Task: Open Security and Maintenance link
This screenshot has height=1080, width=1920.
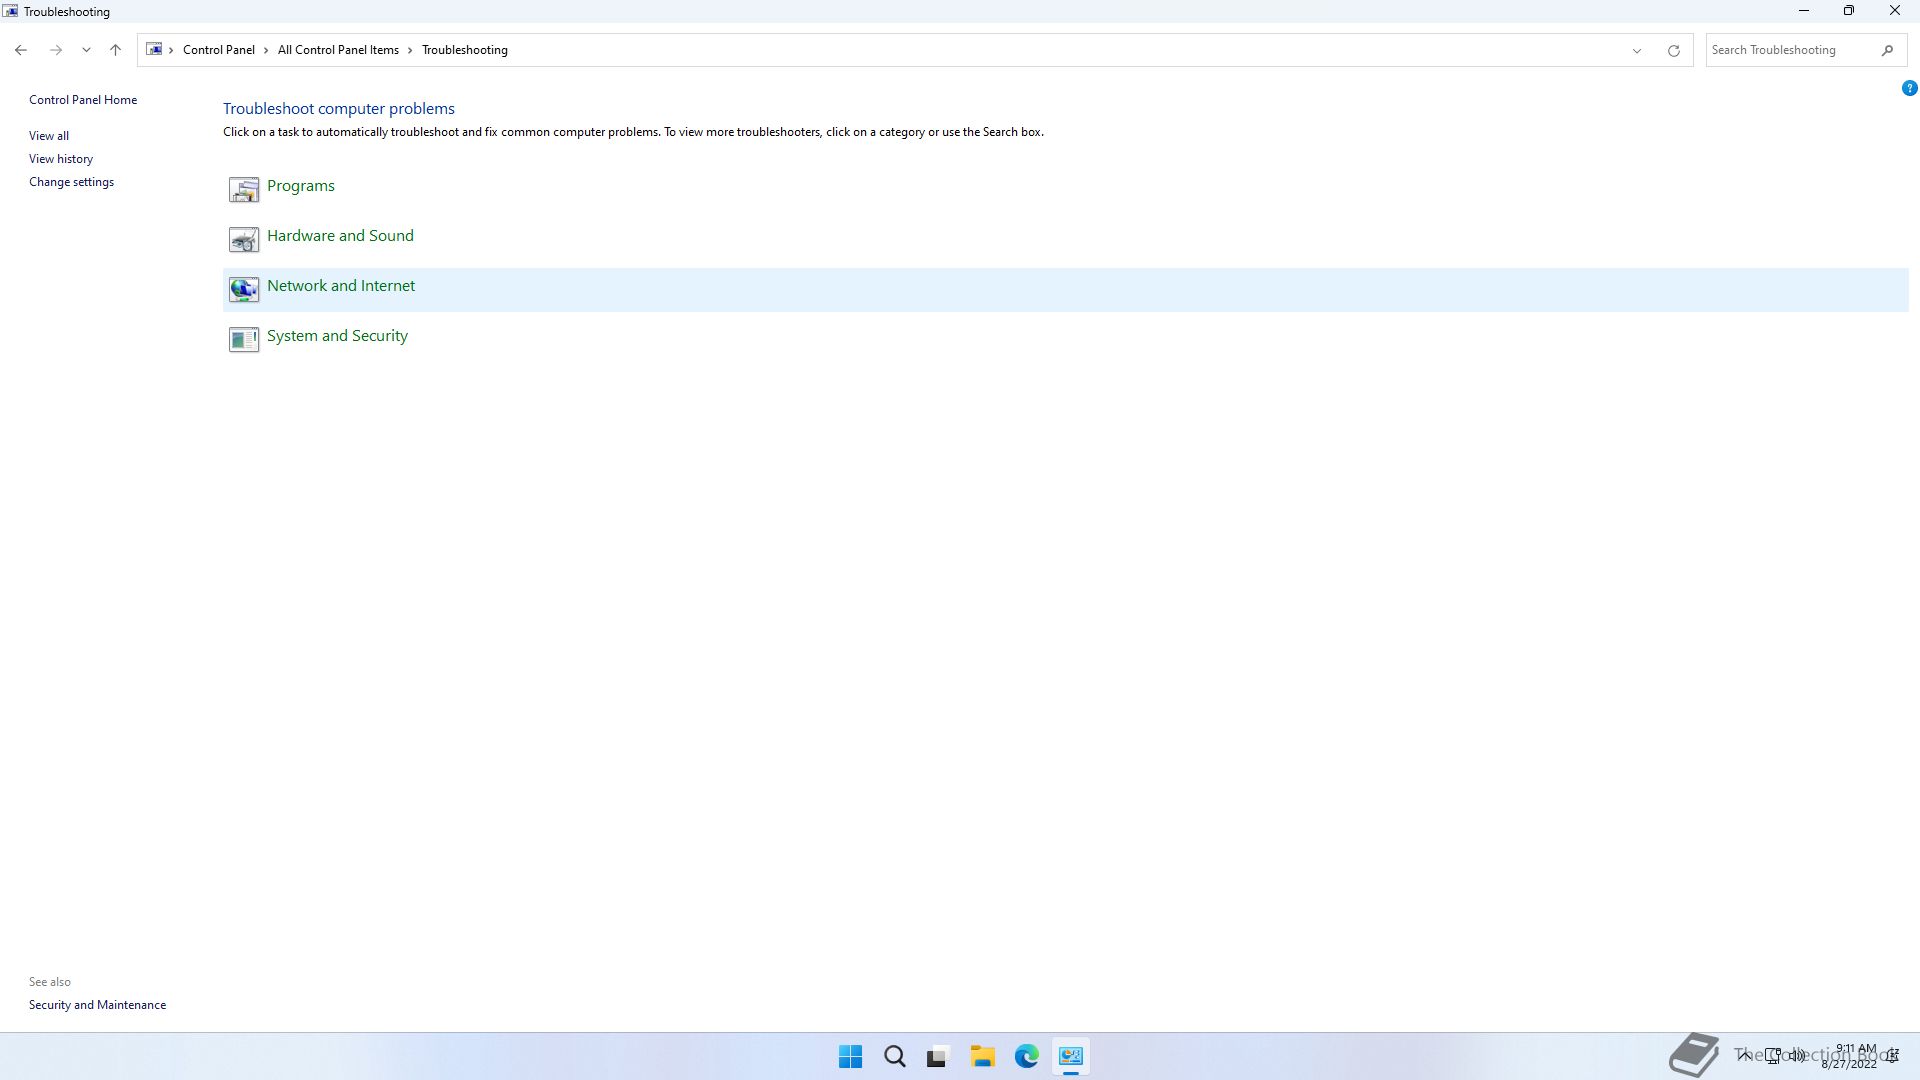Action: coord(97,1005)
